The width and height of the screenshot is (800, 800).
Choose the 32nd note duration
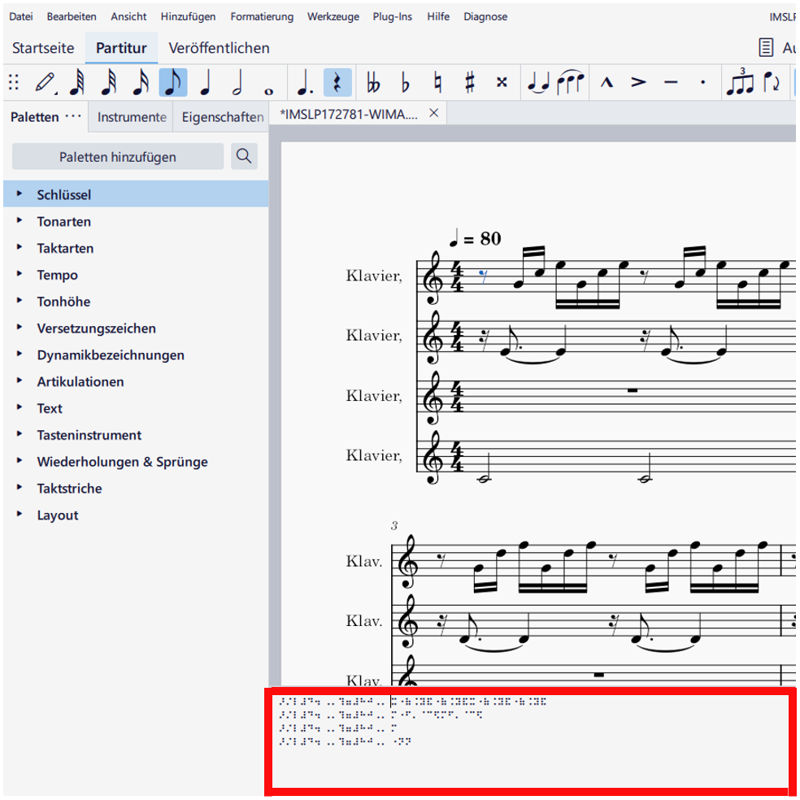[109, 82]
